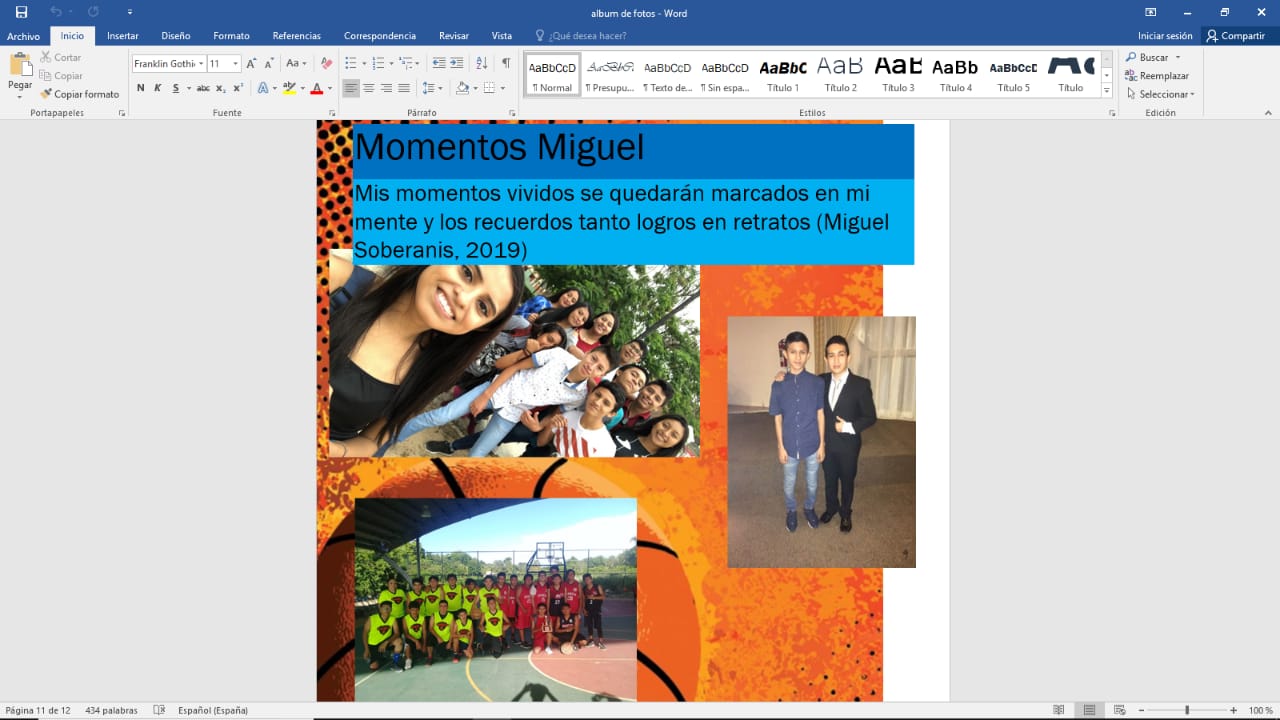Click the Copiar formato paintbrush button
This screenshot has height=720, width=1280.
click(79, 94)
